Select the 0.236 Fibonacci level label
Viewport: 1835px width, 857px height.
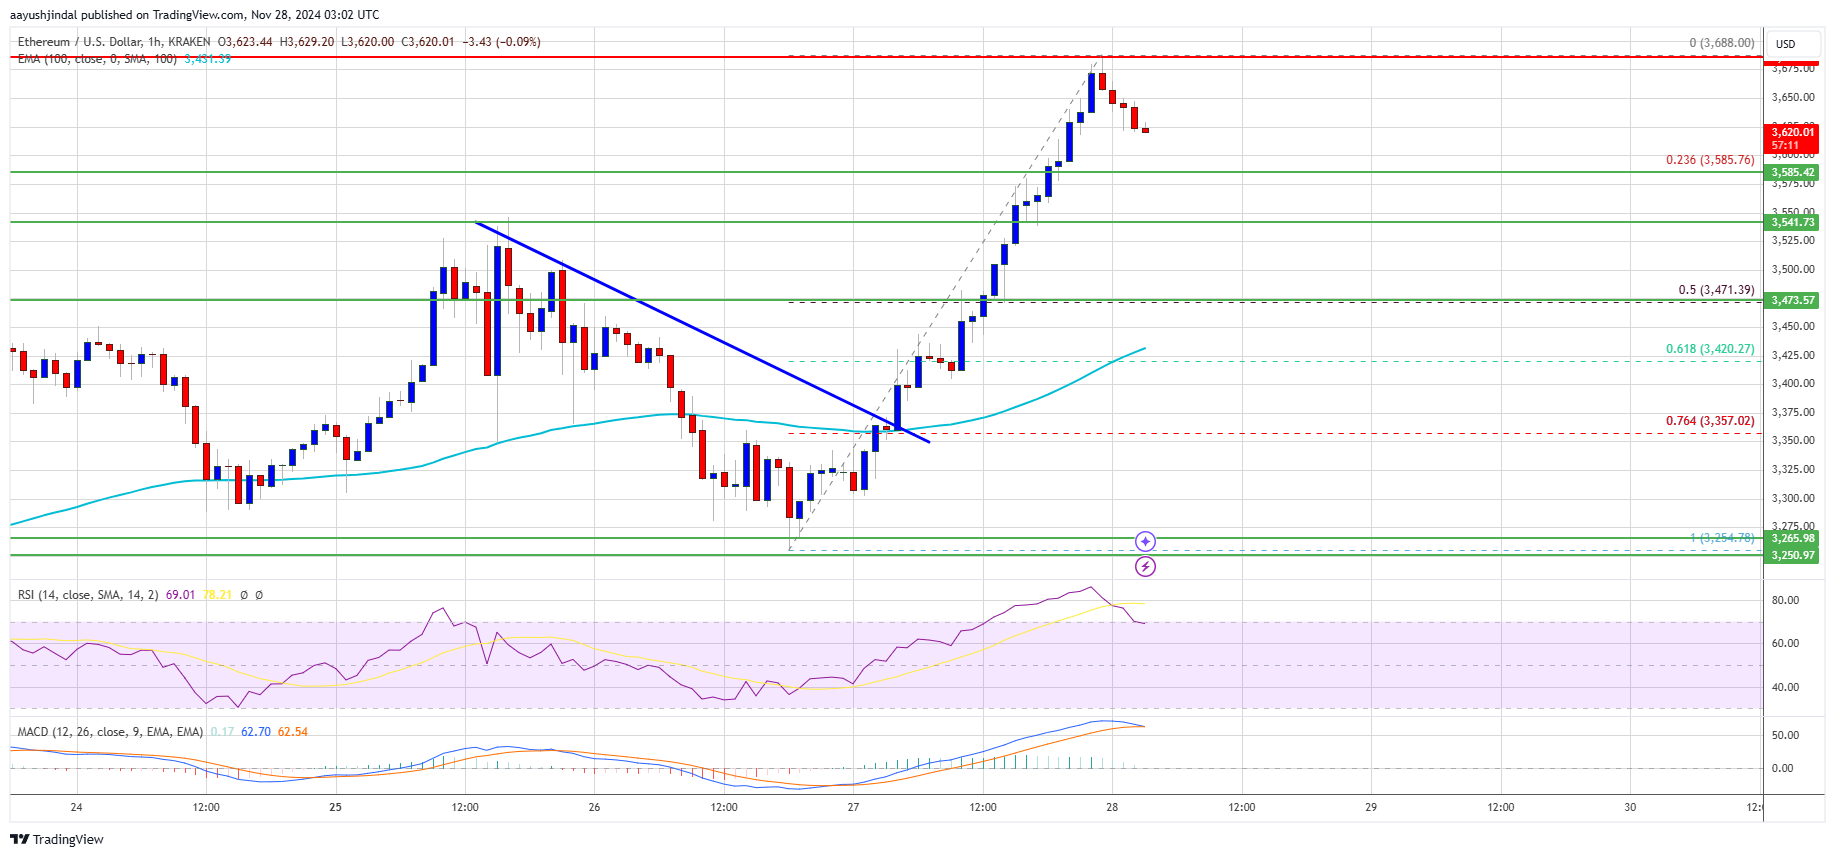(1710, 160)
